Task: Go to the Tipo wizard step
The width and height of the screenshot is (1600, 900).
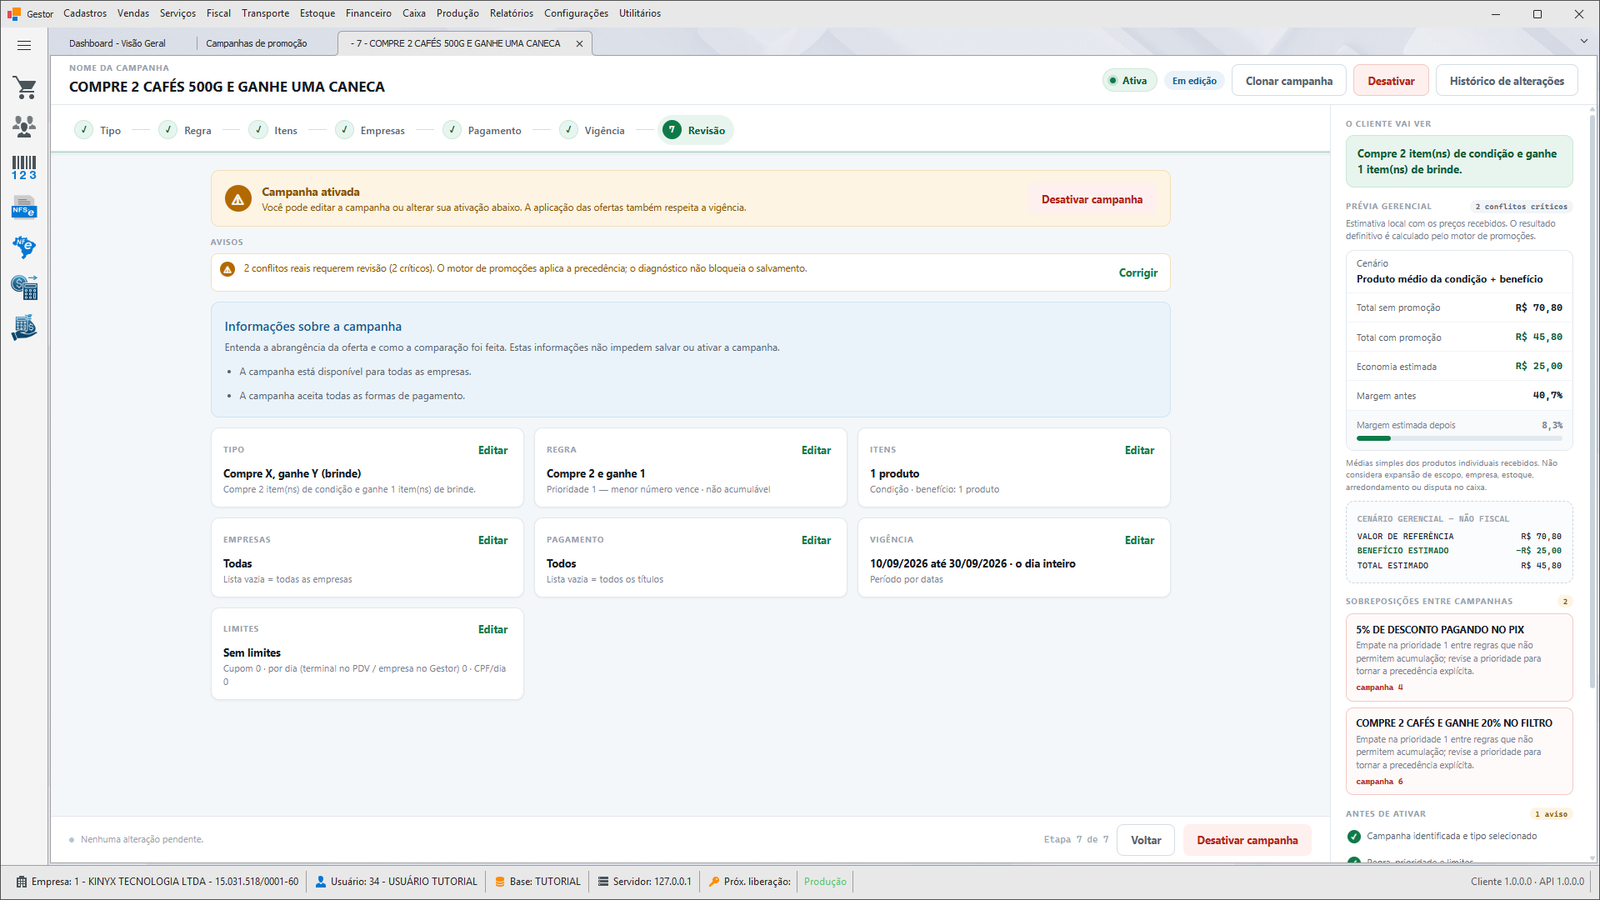Action: 98,131
